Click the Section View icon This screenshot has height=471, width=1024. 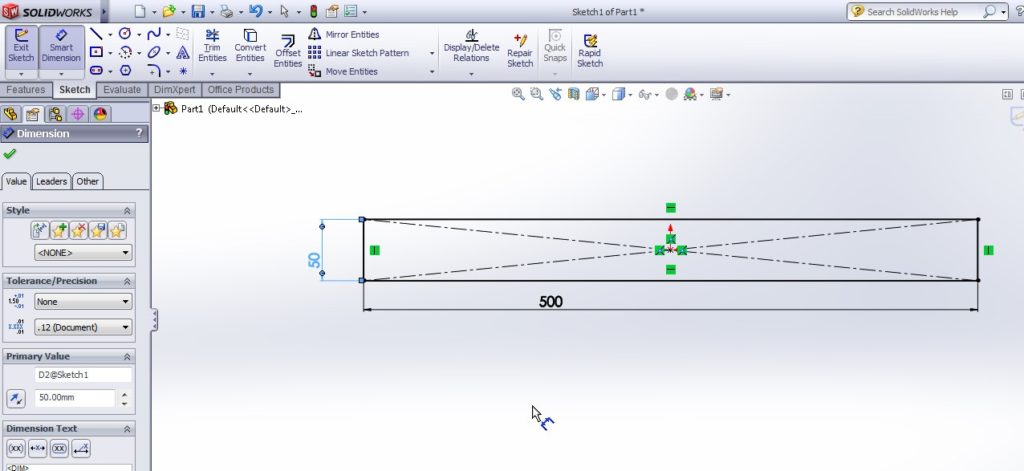(573, 94)
